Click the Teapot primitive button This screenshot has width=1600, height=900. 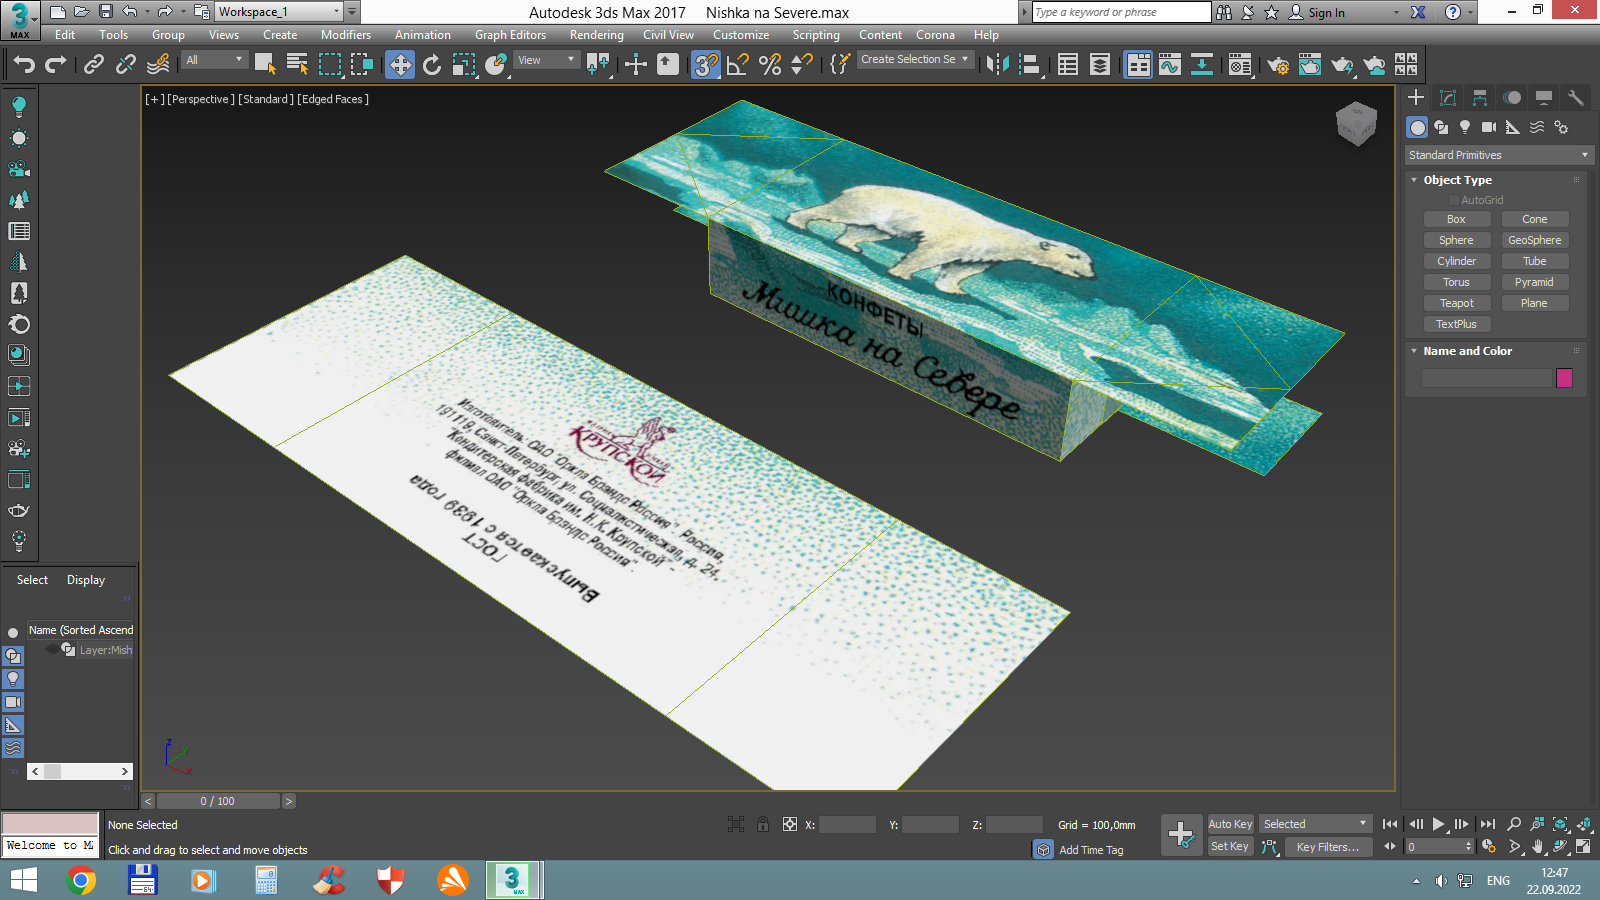click(x=1456, y=303)
